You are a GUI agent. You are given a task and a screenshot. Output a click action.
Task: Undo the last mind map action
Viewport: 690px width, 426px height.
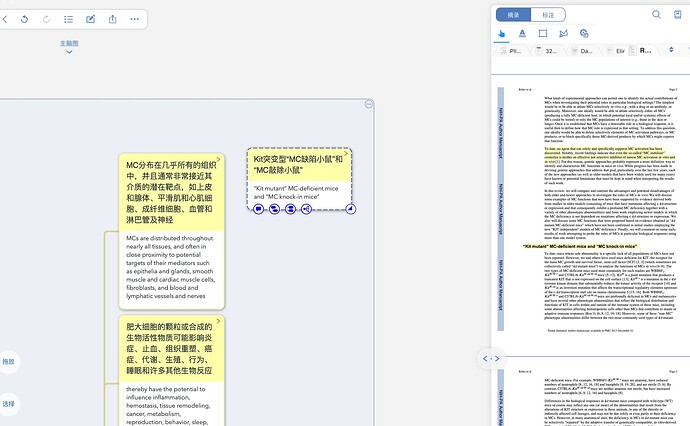[25, 19]
